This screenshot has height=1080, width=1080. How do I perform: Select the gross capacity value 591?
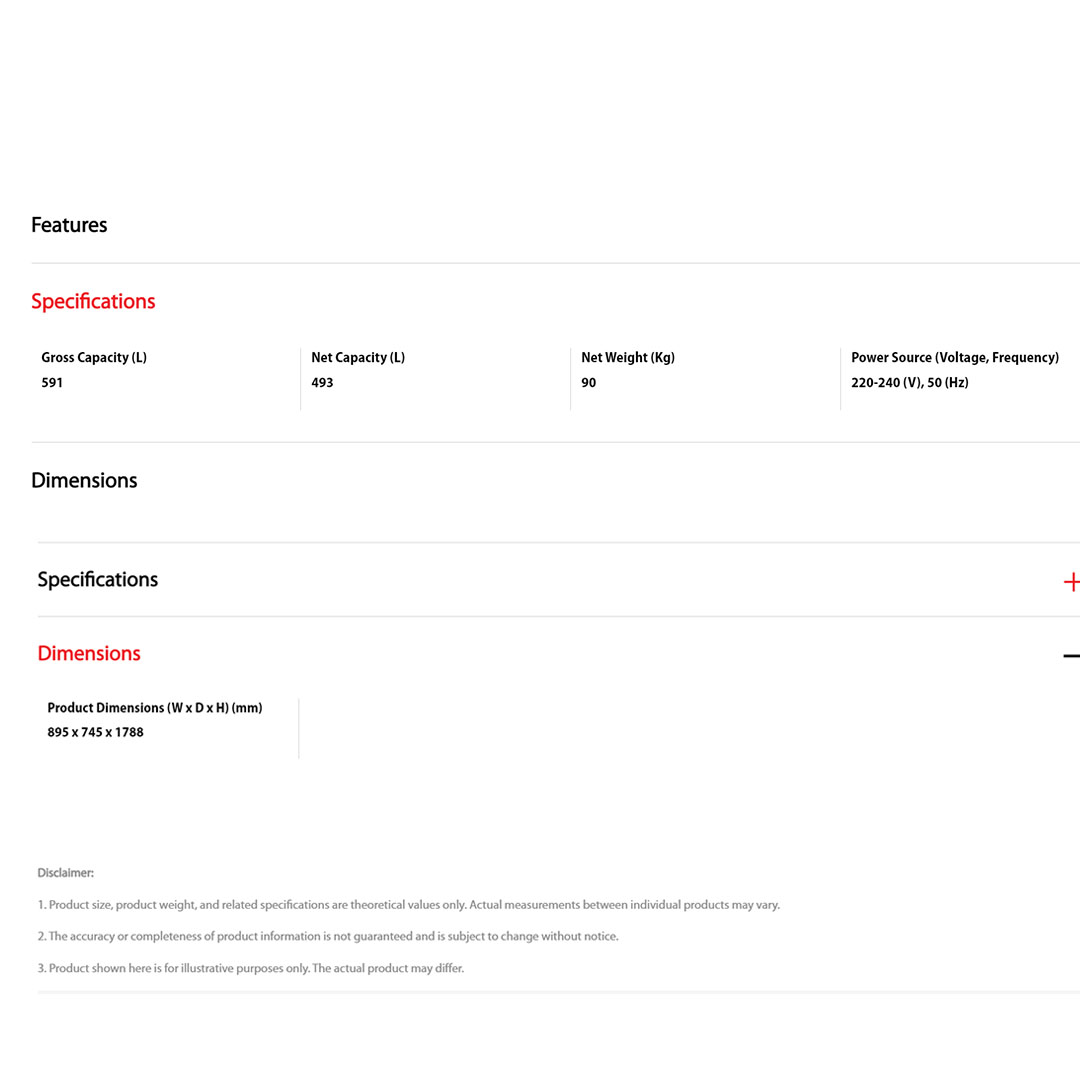(52, 383)
